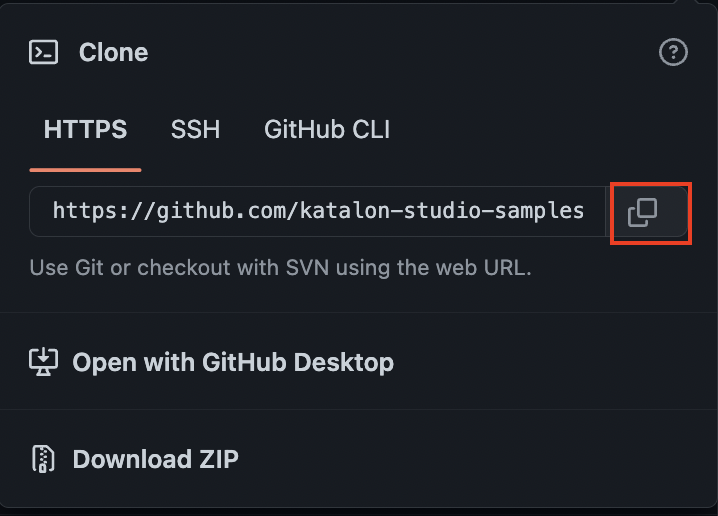Select the GitHub CLI tab
The height and width of the screenshot is (516, 718).
tap(326, 129)
